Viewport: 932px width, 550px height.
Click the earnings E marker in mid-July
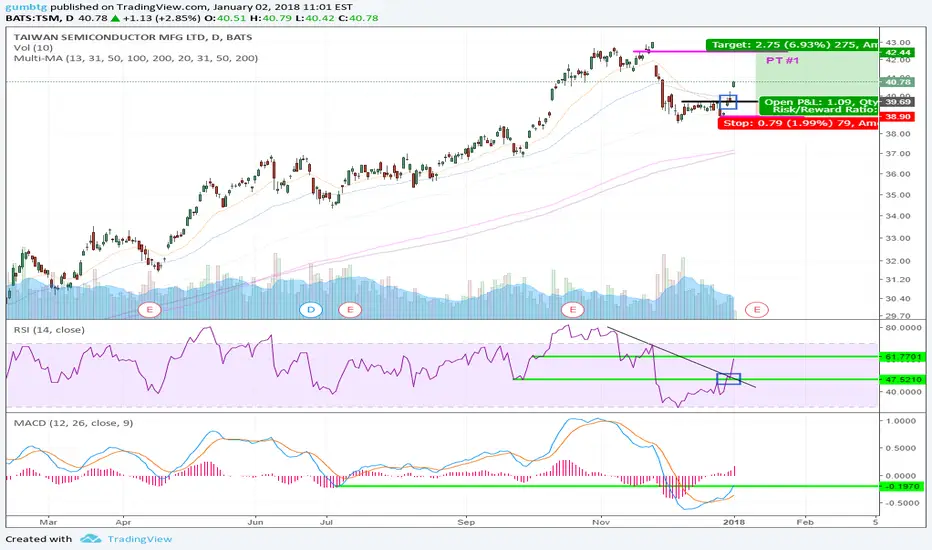point(350,310)
